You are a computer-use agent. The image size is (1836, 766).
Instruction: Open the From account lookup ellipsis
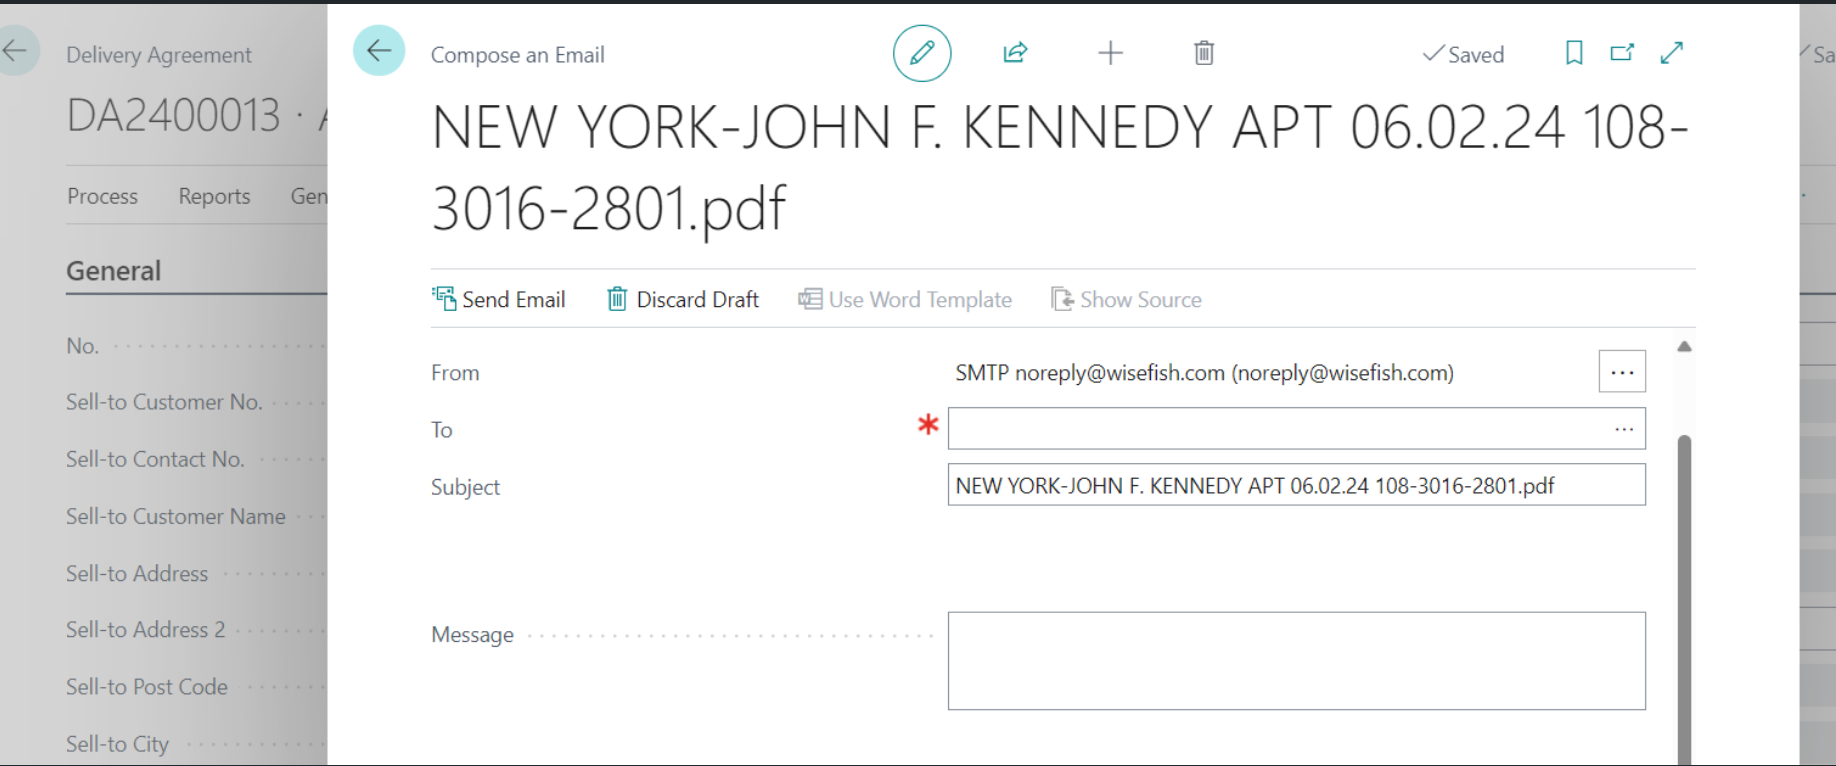(x=1621, y=372)
